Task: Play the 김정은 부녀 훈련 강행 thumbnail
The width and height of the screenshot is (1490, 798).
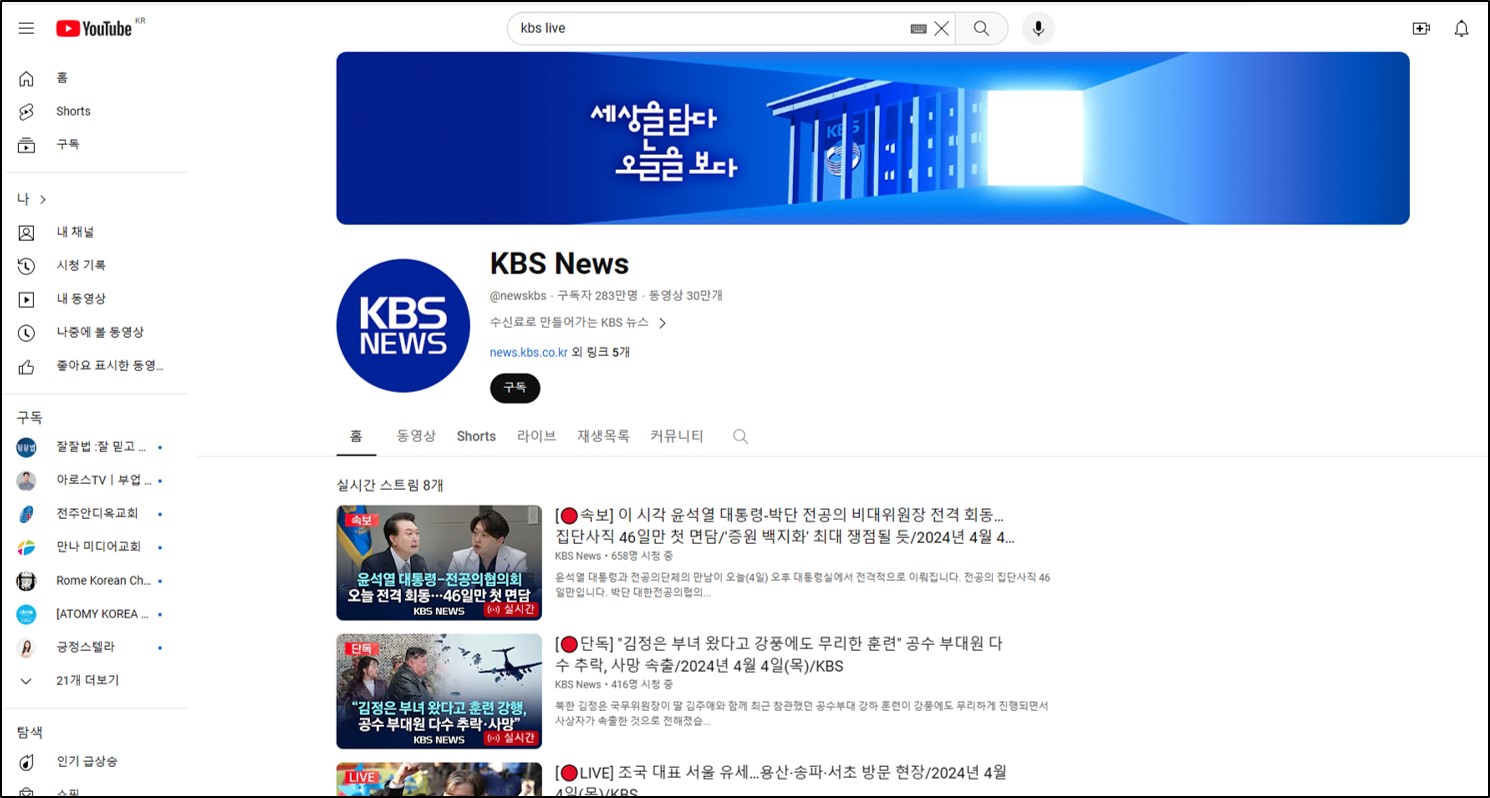Action: tap(439, 691)
